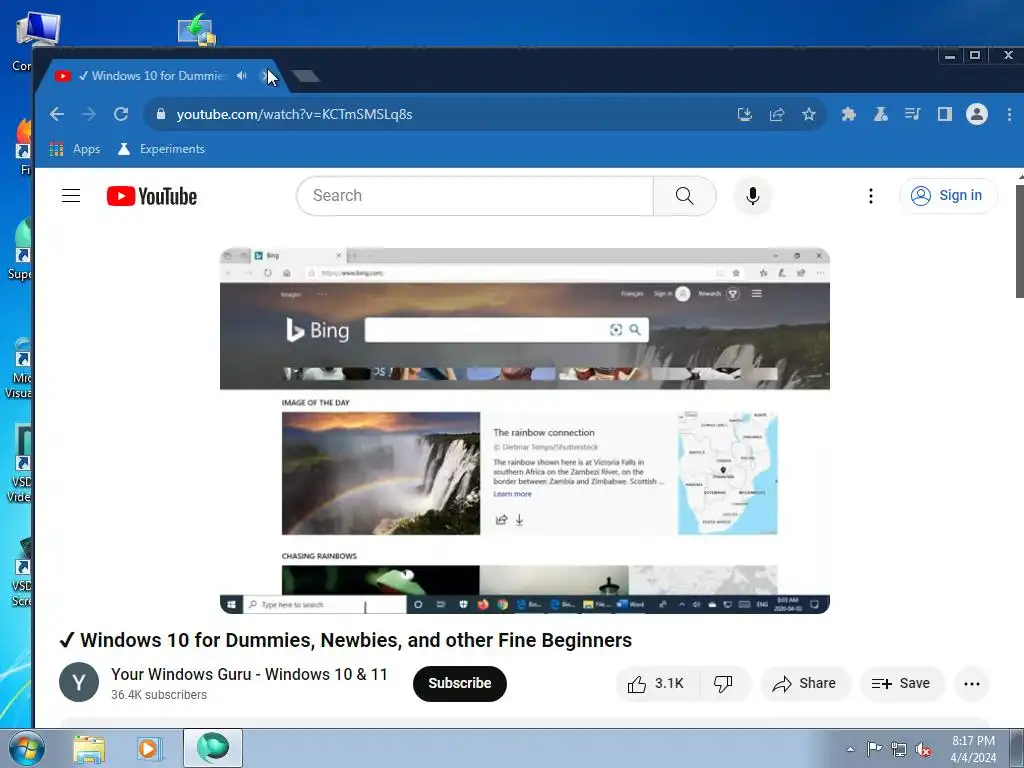This screenshot has width=1024, height=768.
Task: Open Chrome's three-dot menu
Action: [x=1009, y=114]
